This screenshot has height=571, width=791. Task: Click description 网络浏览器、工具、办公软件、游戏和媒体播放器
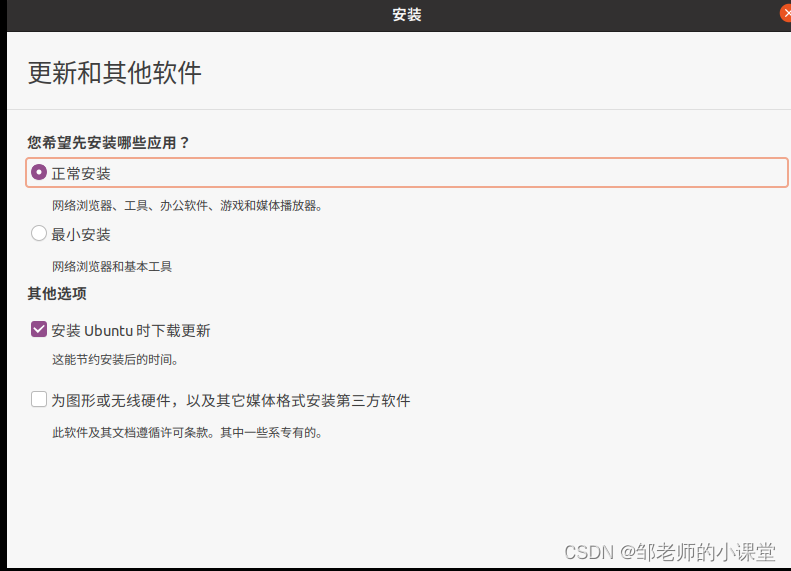click(187, 205)
